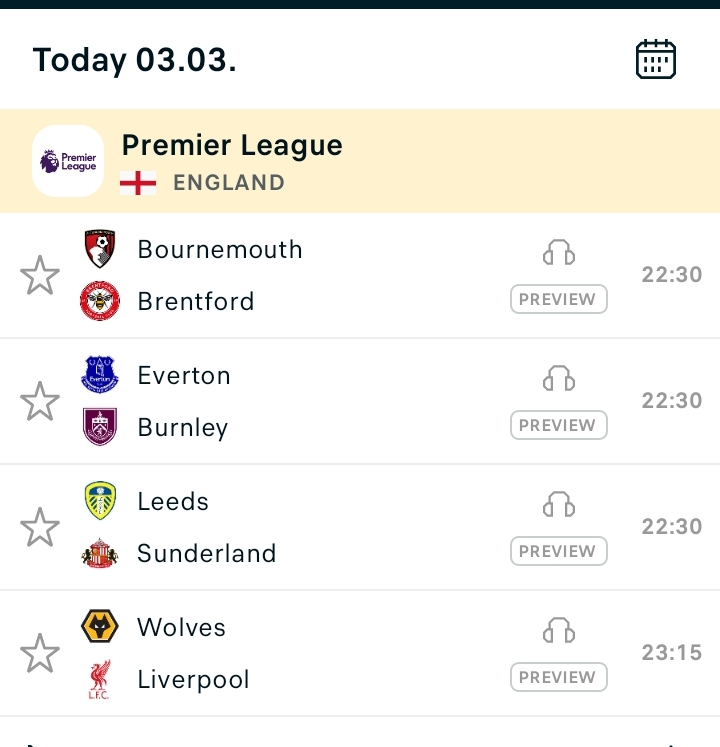Open the calendar date picker
This screenshot has height=747, width=720.
click(x=656, y=60)
